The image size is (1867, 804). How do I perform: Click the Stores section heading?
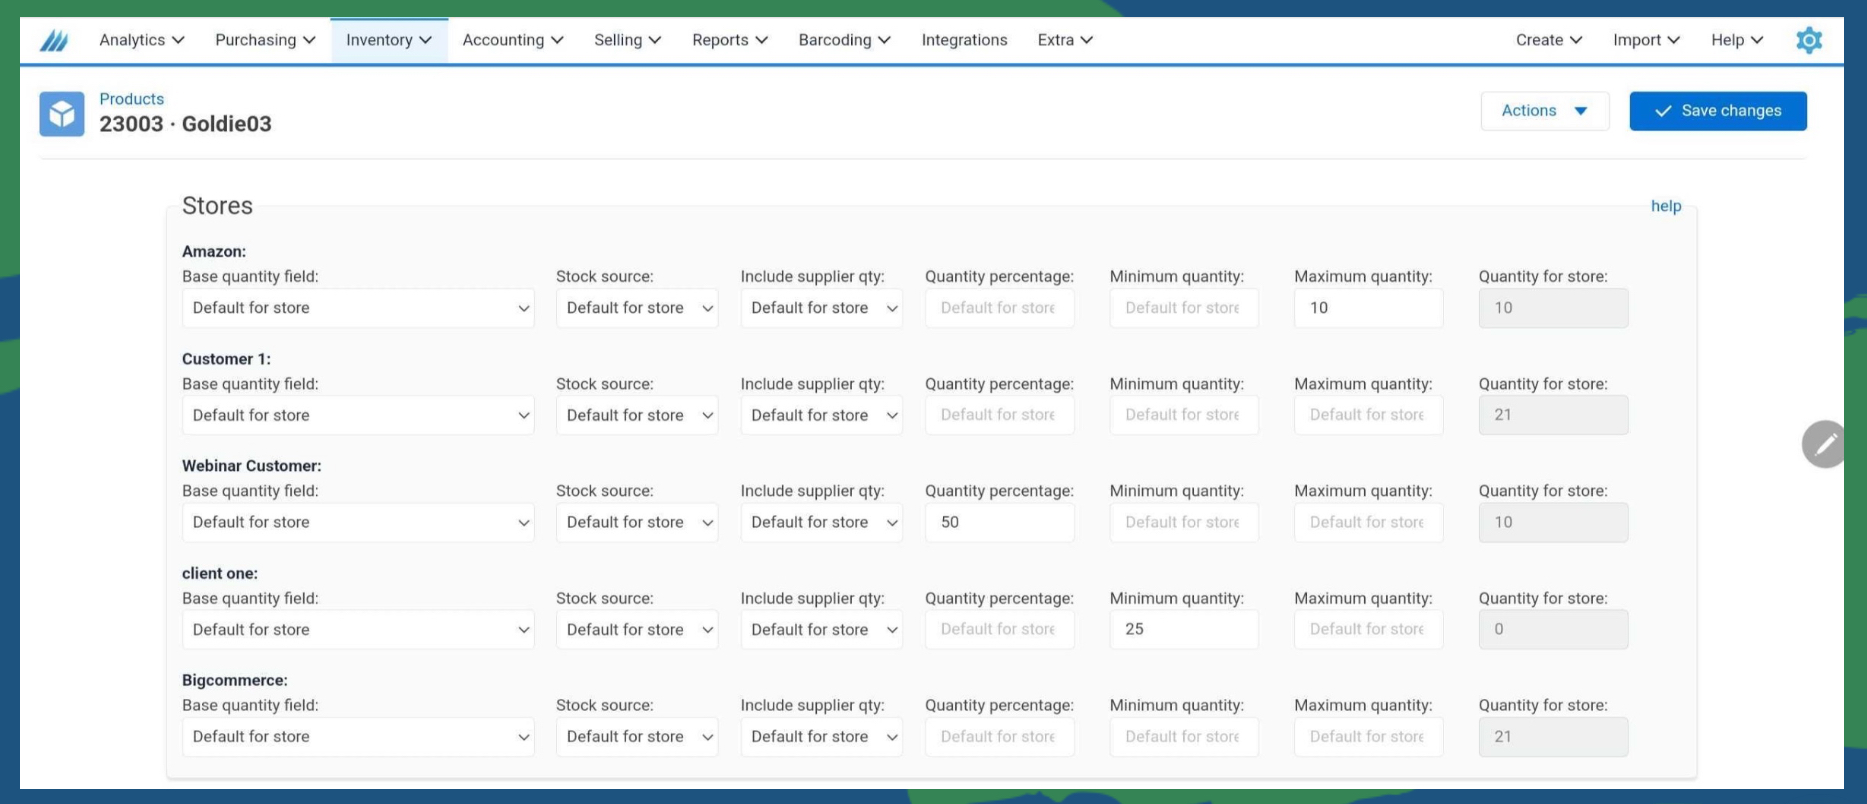pos(217,206)
